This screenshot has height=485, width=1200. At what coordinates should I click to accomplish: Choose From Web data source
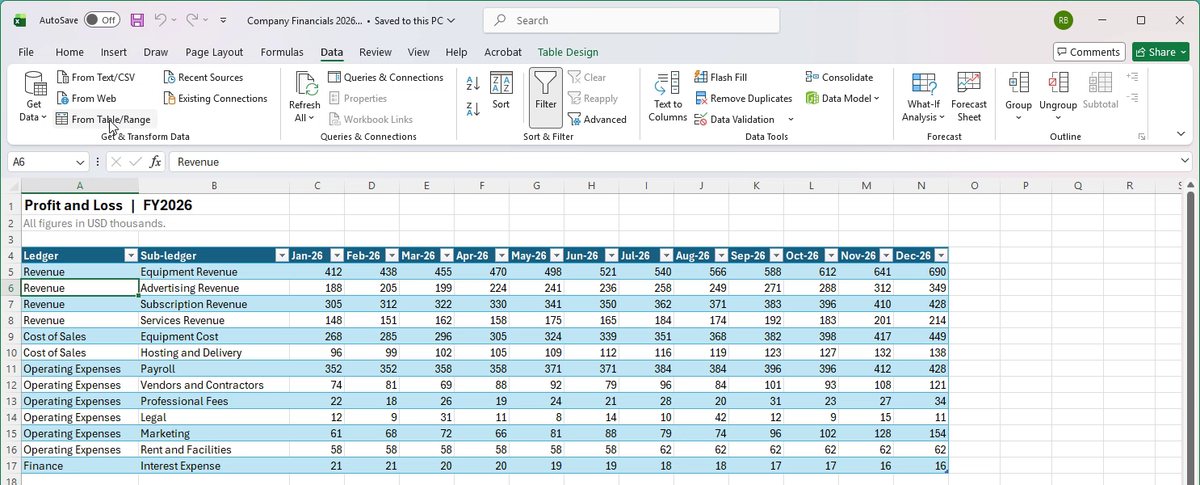point(86,98)
